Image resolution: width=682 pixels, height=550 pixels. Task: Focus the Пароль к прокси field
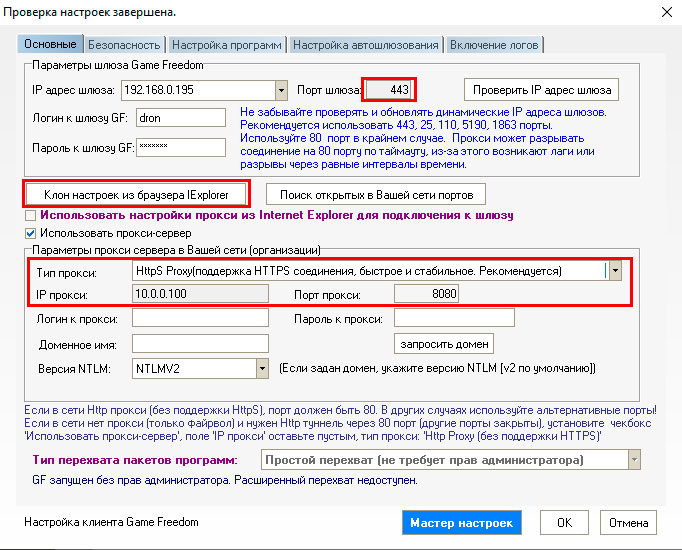coord(454,318)
